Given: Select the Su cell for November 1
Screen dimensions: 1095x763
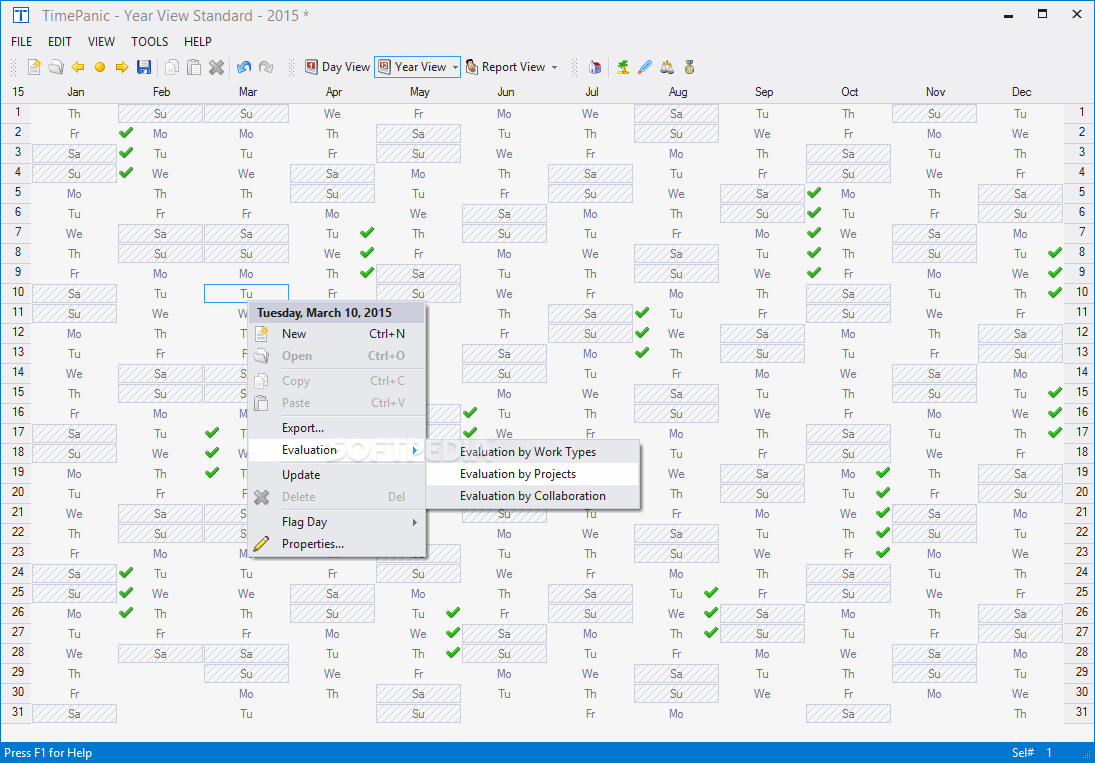Looking at the screenshot, I should [x=934, y=114].
